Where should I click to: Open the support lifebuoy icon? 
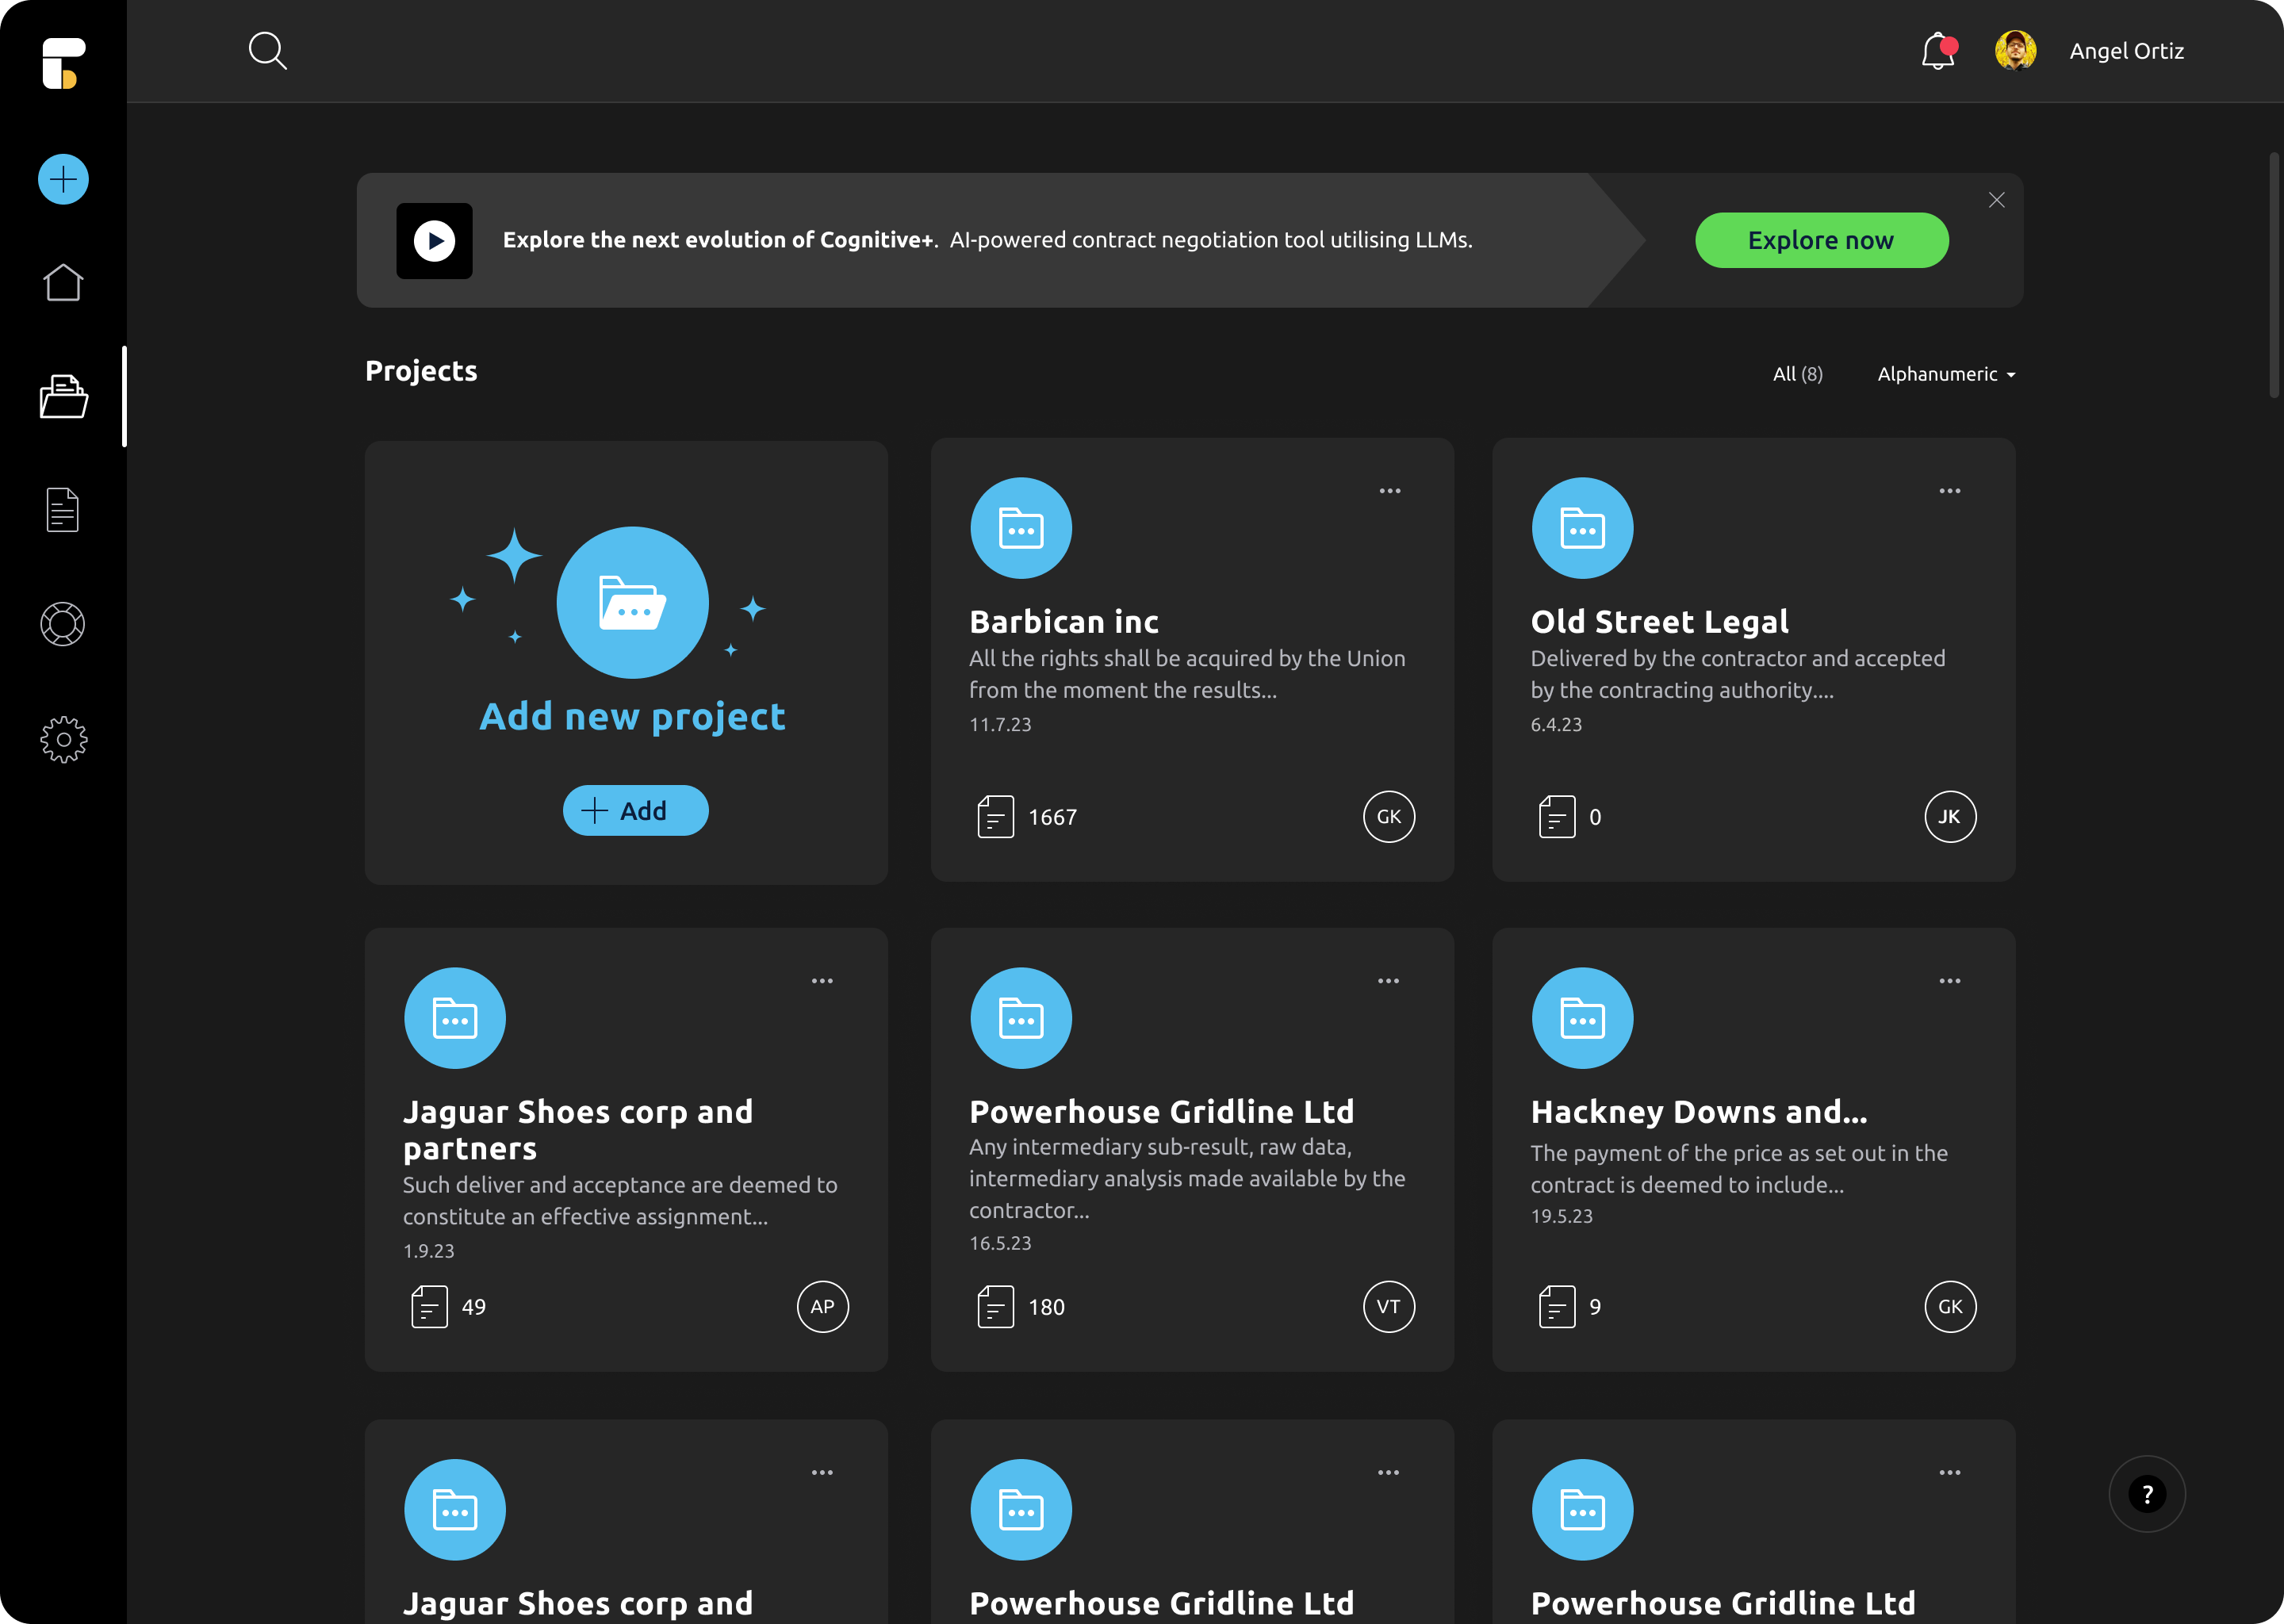[63, 624]
